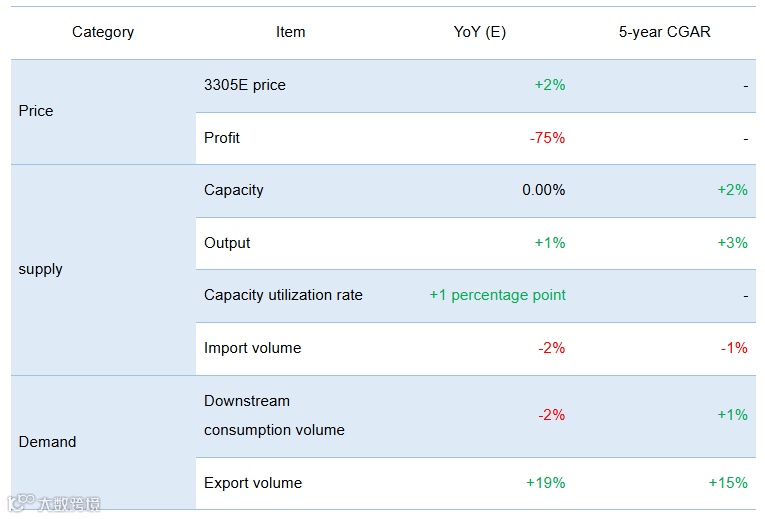Select the -75% profit value
The image size is (765, 519).
tap(547, 138)
